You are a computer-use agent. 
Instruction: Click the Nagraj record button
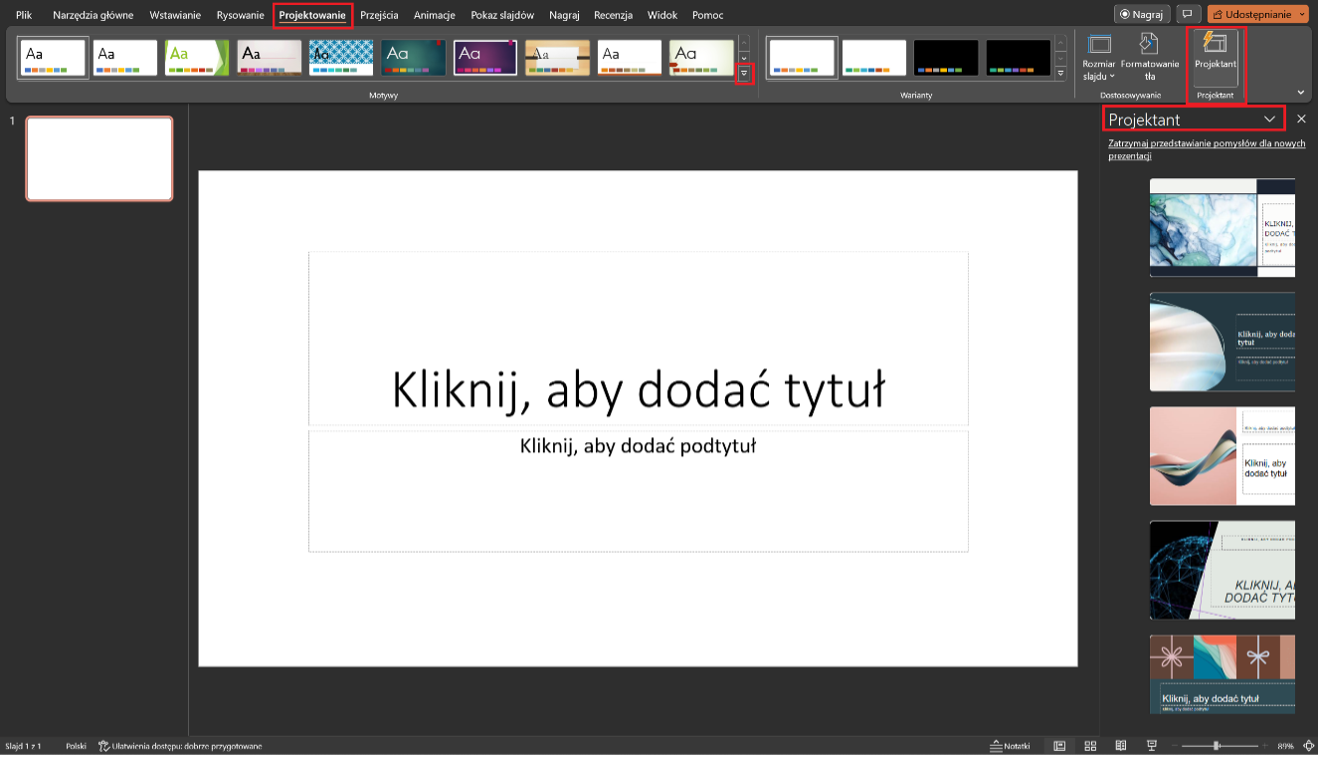point(1141,15)
